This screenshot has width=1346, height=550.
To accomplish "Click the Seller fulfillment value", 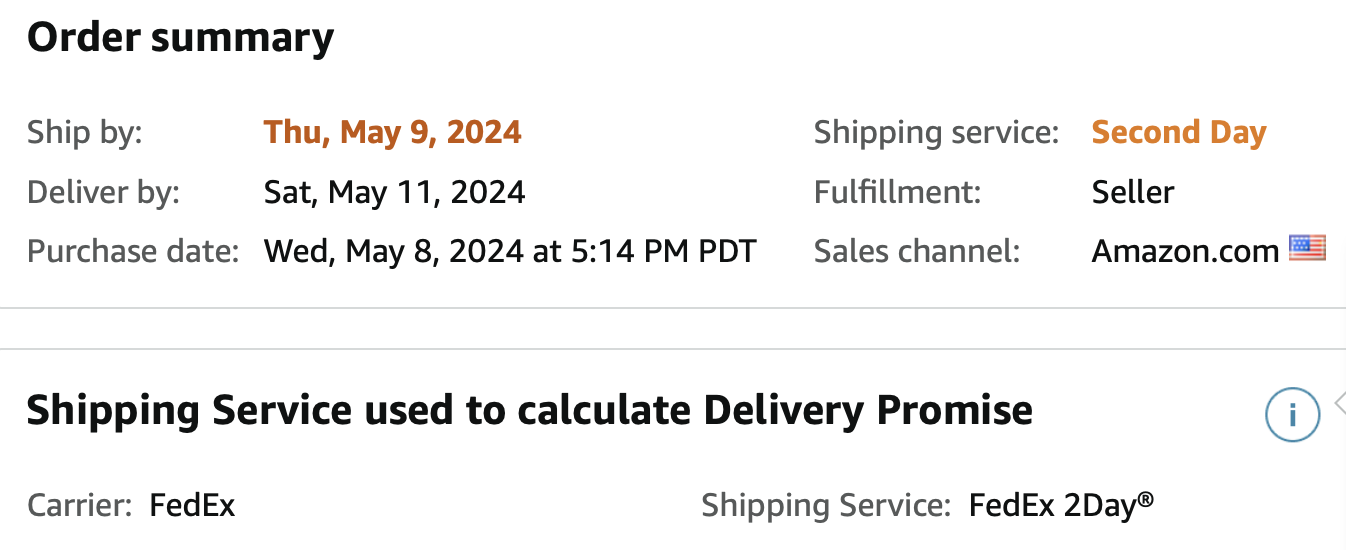I will pos(1133,191).
